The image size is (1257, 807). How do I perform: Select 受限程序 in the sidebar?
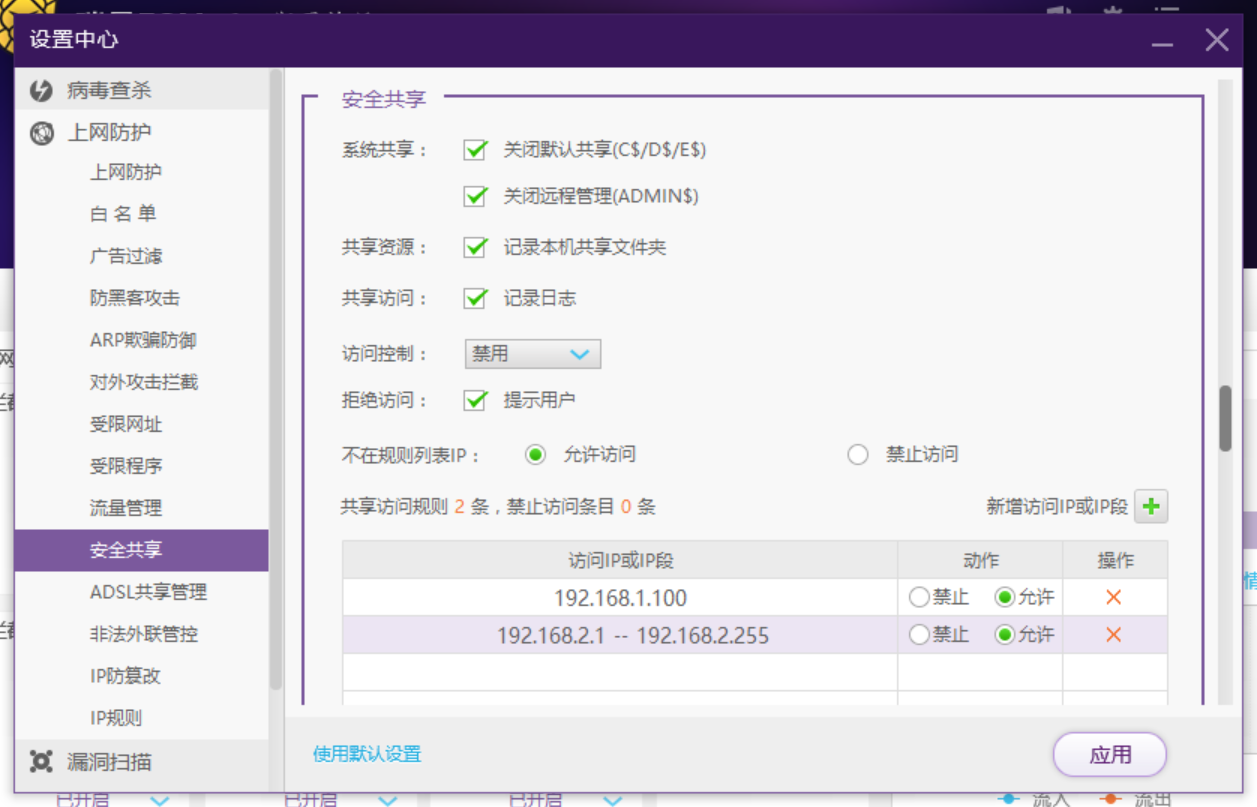[126, 466]
